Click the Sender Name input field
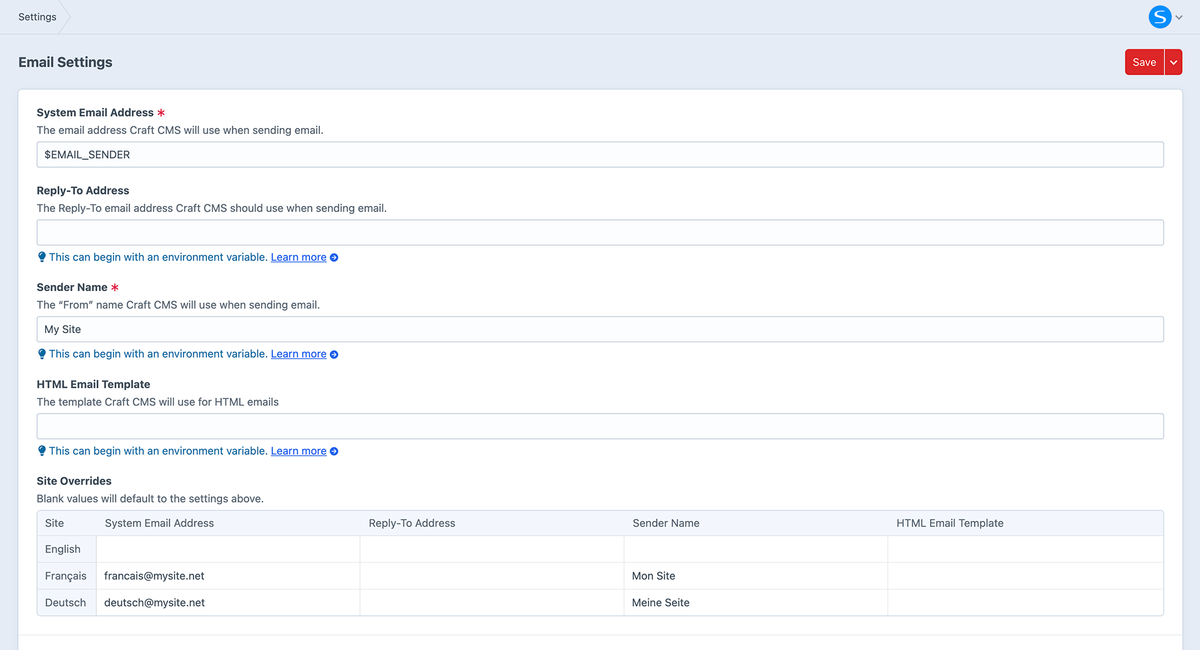The image size is (1200, 650). pos(600,329)
